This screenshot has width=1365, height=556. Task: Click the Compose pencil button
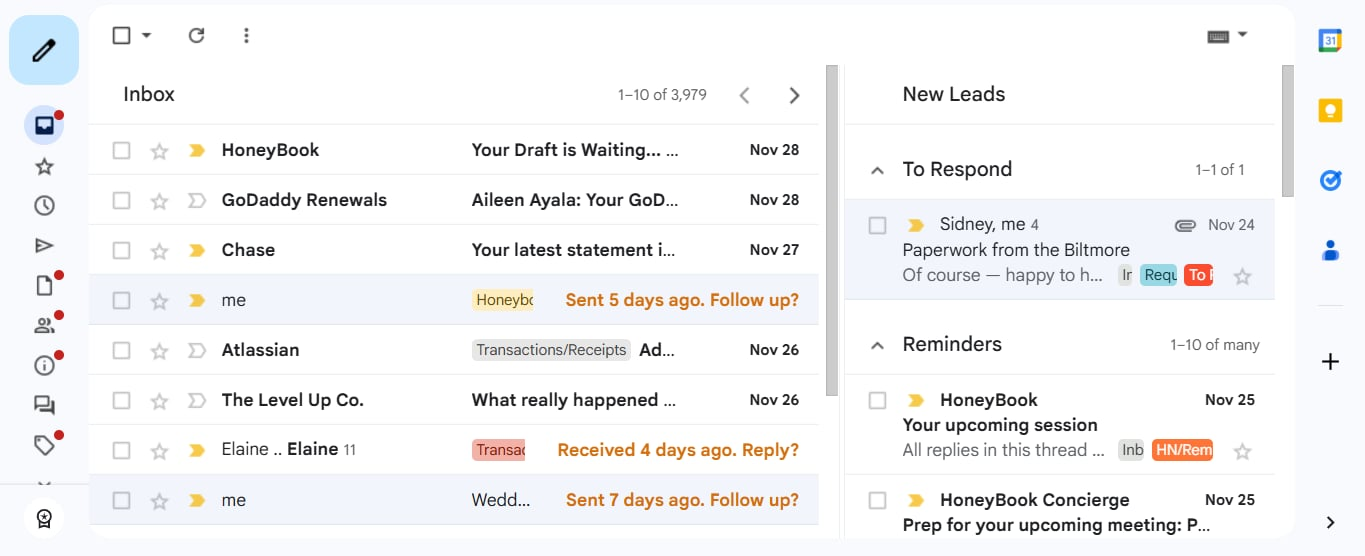[44, 50]
